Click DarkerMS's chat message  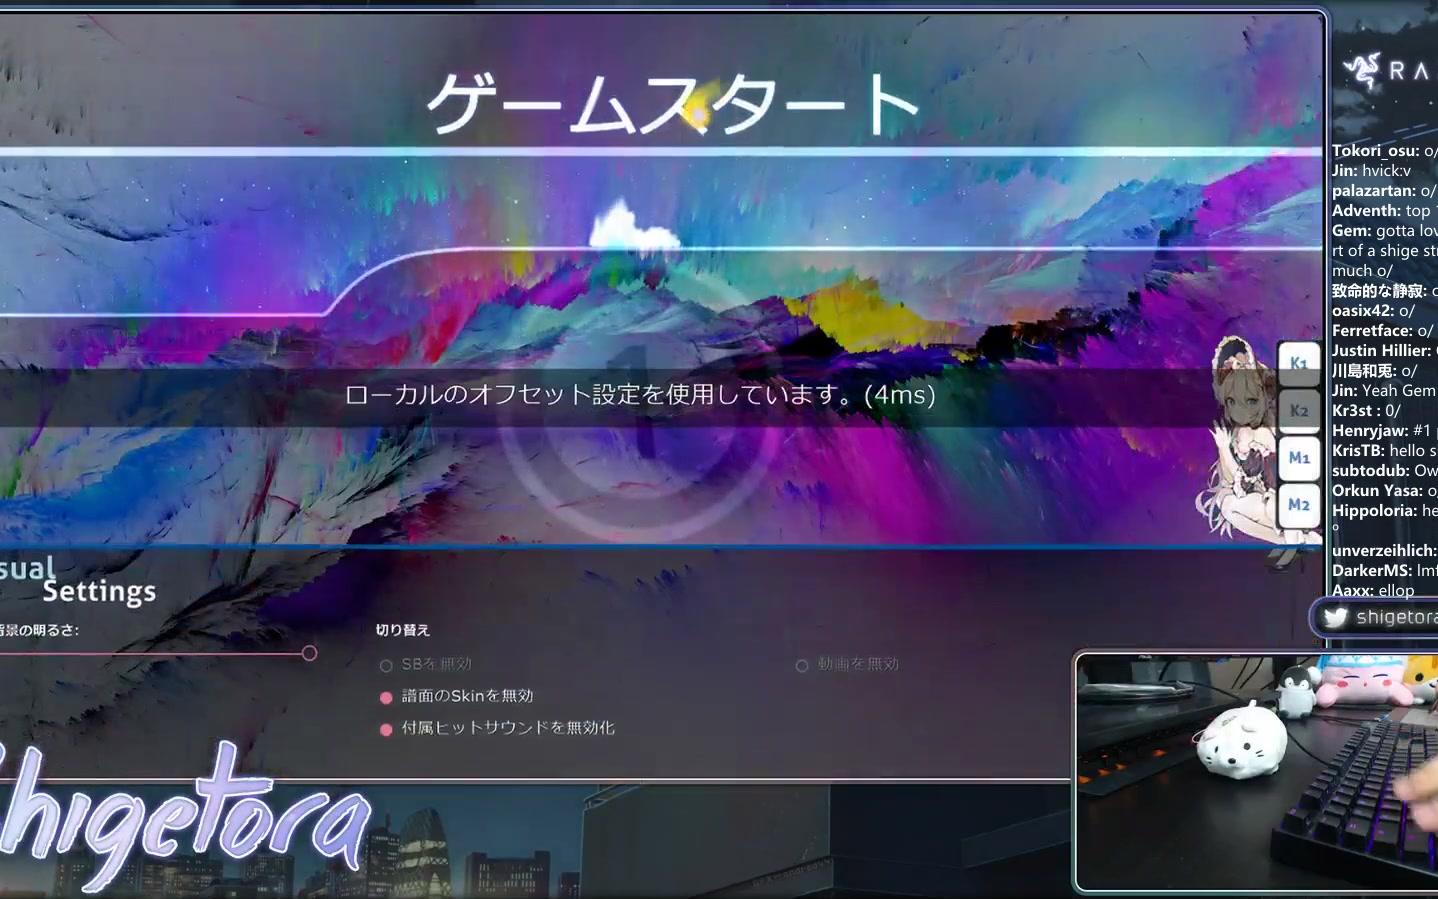coord(1384,571)
